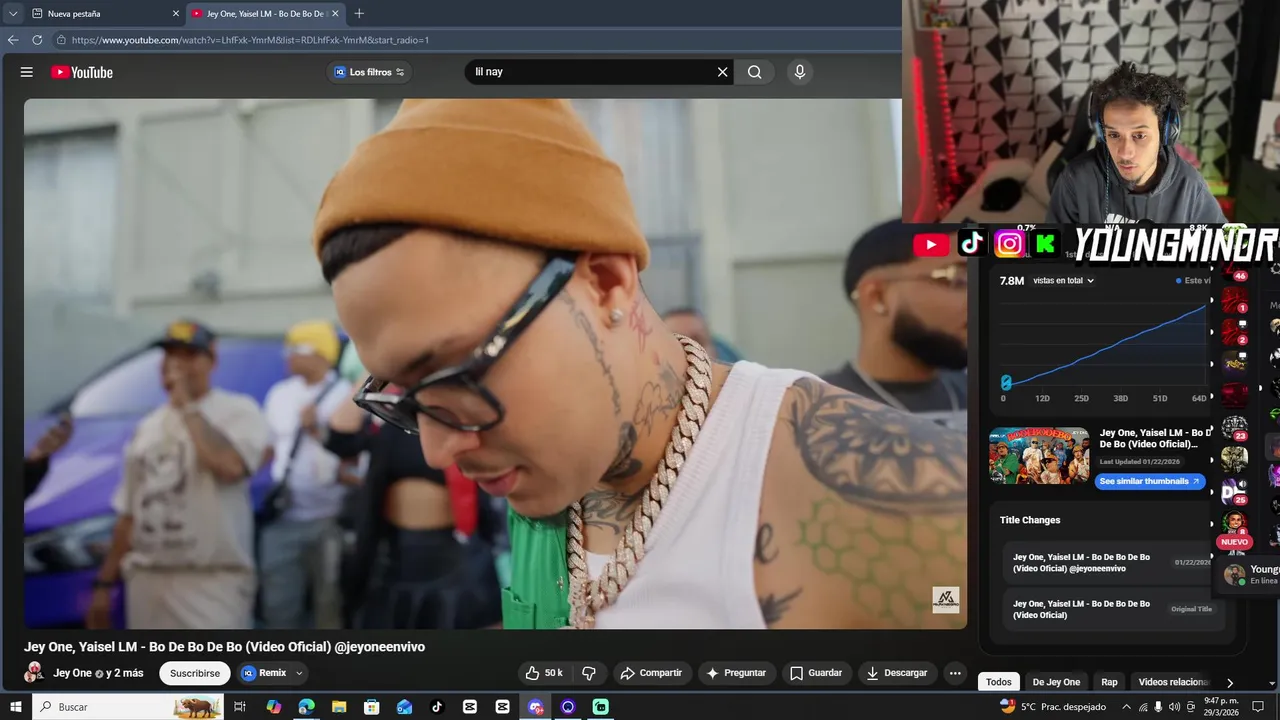This screenshot has width=1280, height=720.
Task: Share video with Compartir button
Action: click(651, 673)
